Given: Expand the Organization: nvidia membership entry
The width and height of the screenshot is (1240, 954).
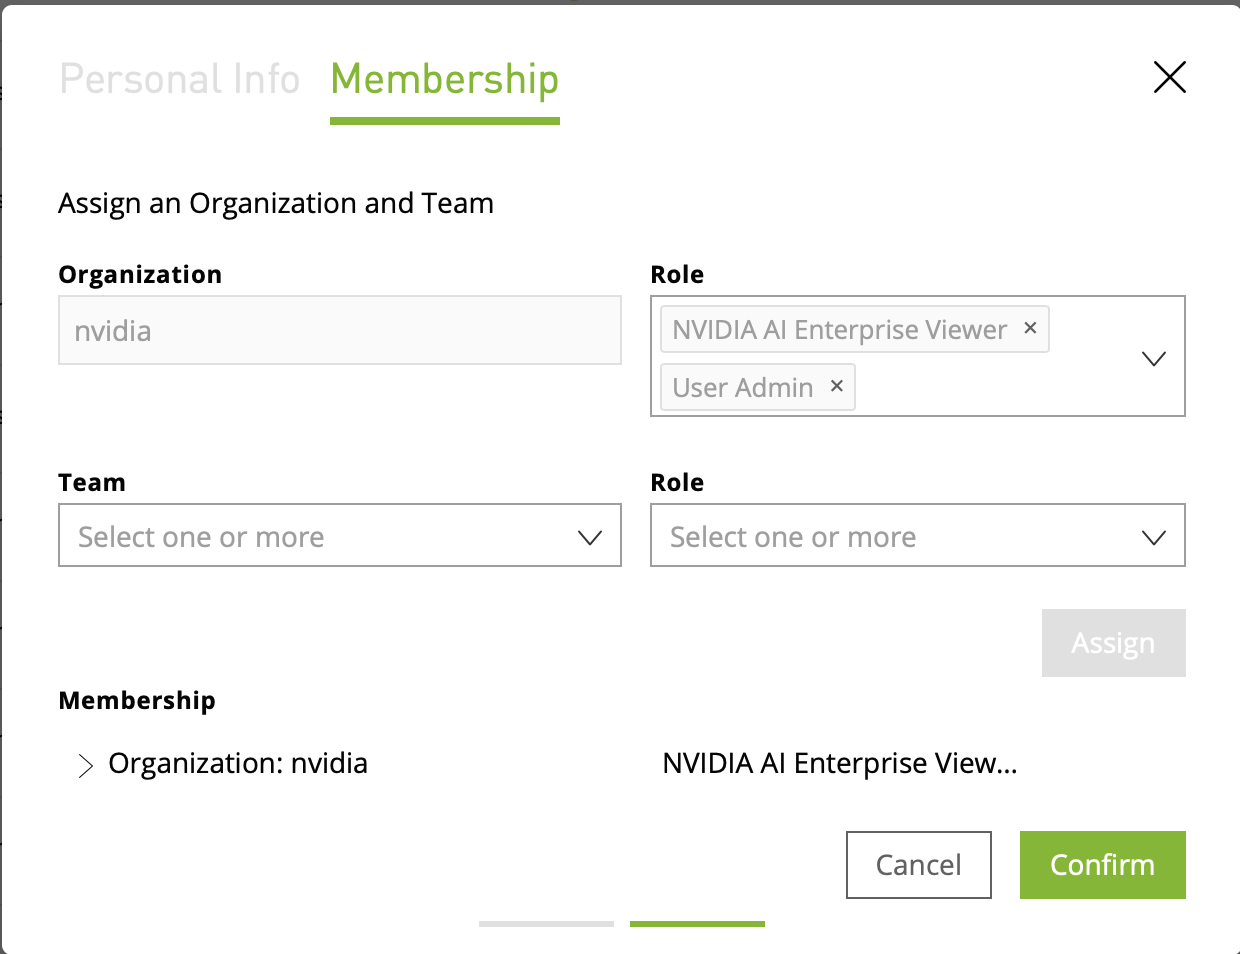Looking at the screenshot, I should click(x=85, y=764).
